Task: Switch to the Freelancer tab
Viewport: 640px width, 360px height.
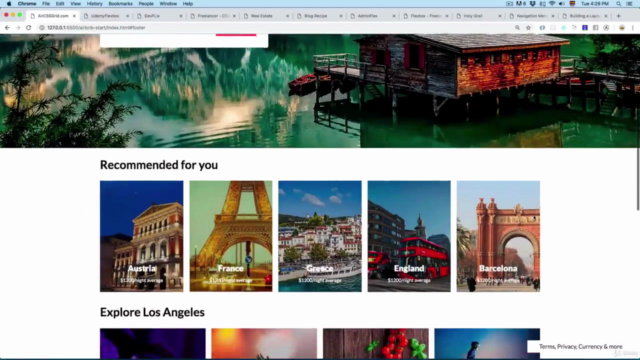Action: pos(212,16)
